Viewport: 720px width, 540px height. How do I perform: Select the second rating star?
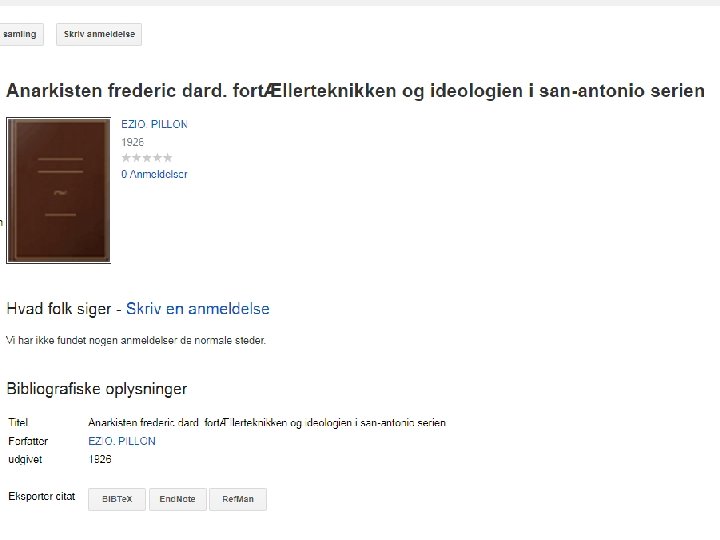[x=136, y=158]
